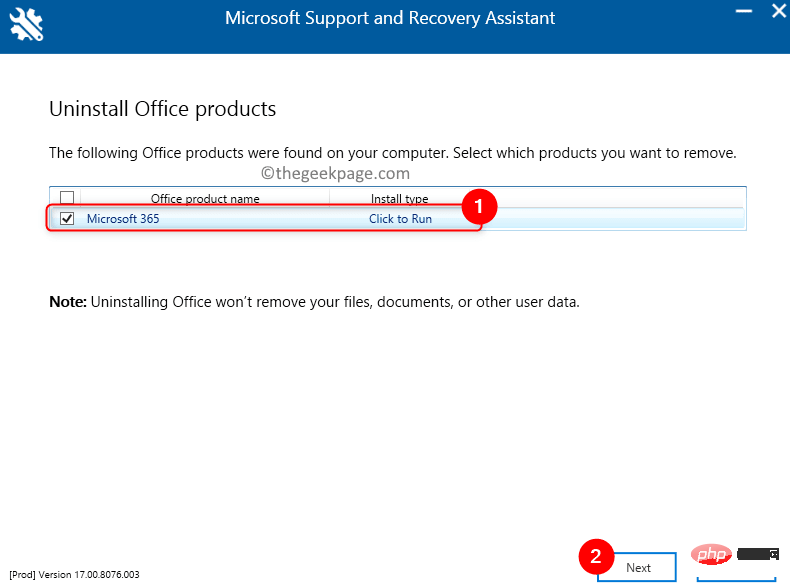Click the Prod Version 17.00.8076.003 label
The width and height of the screenshot is (790, 587).
point(75,574)
